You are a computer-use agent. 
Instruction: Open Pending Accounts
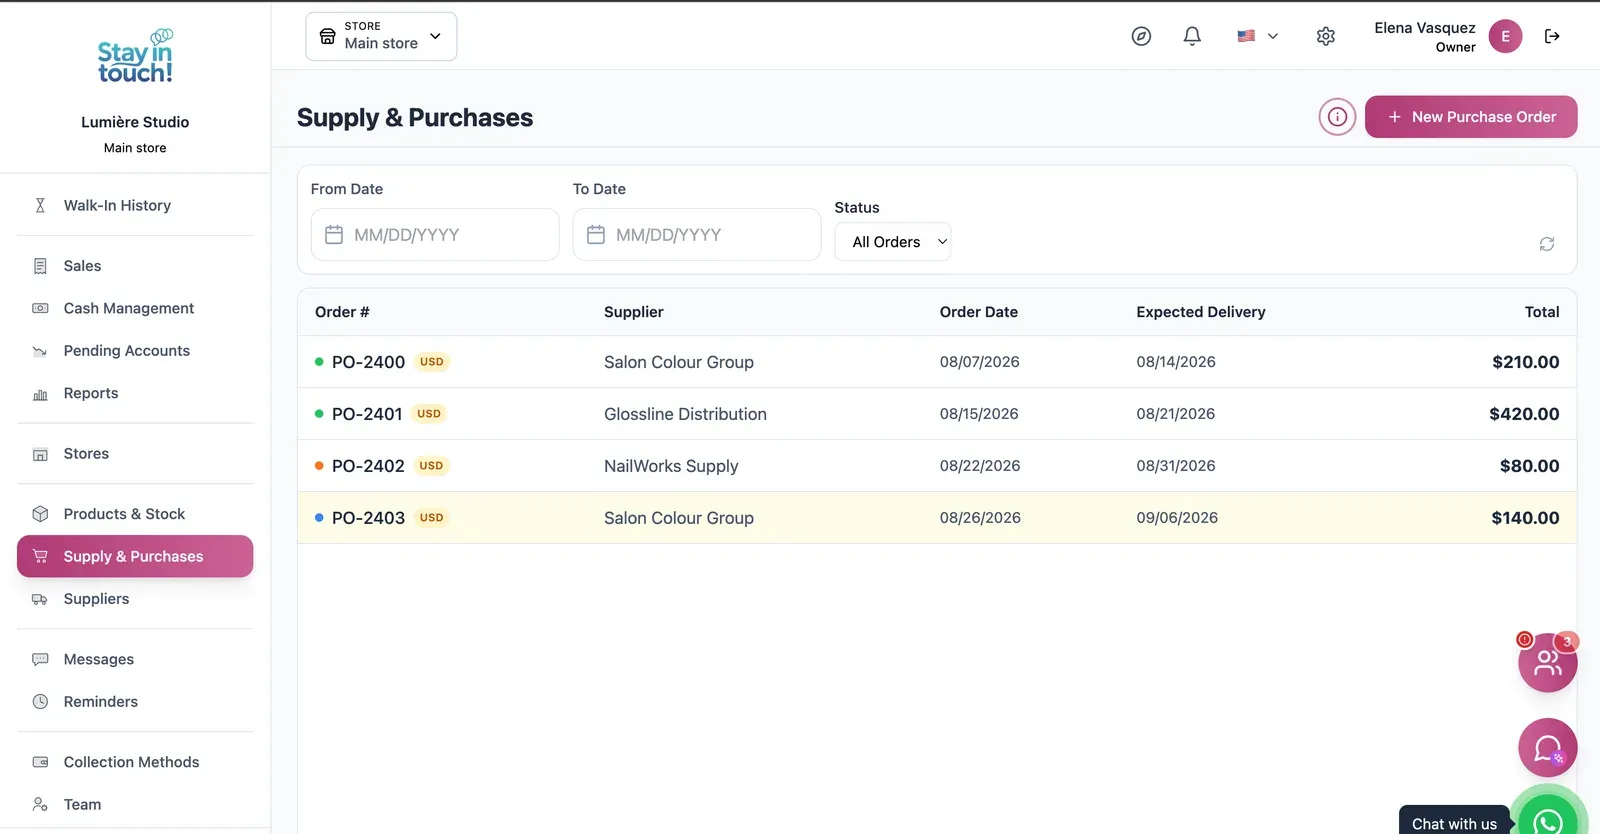point(135,351)
